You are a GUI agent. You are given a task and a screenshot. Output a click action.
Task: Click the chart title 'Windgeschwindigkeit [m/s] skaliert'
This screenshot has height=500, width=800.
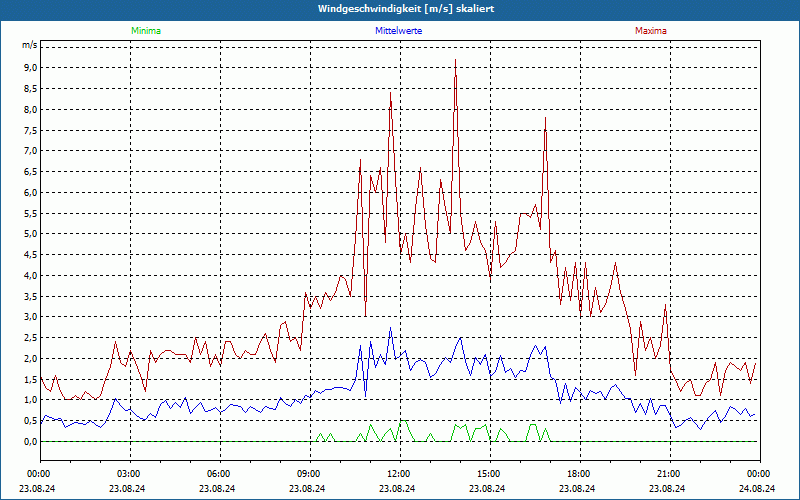tap(406, 9)
